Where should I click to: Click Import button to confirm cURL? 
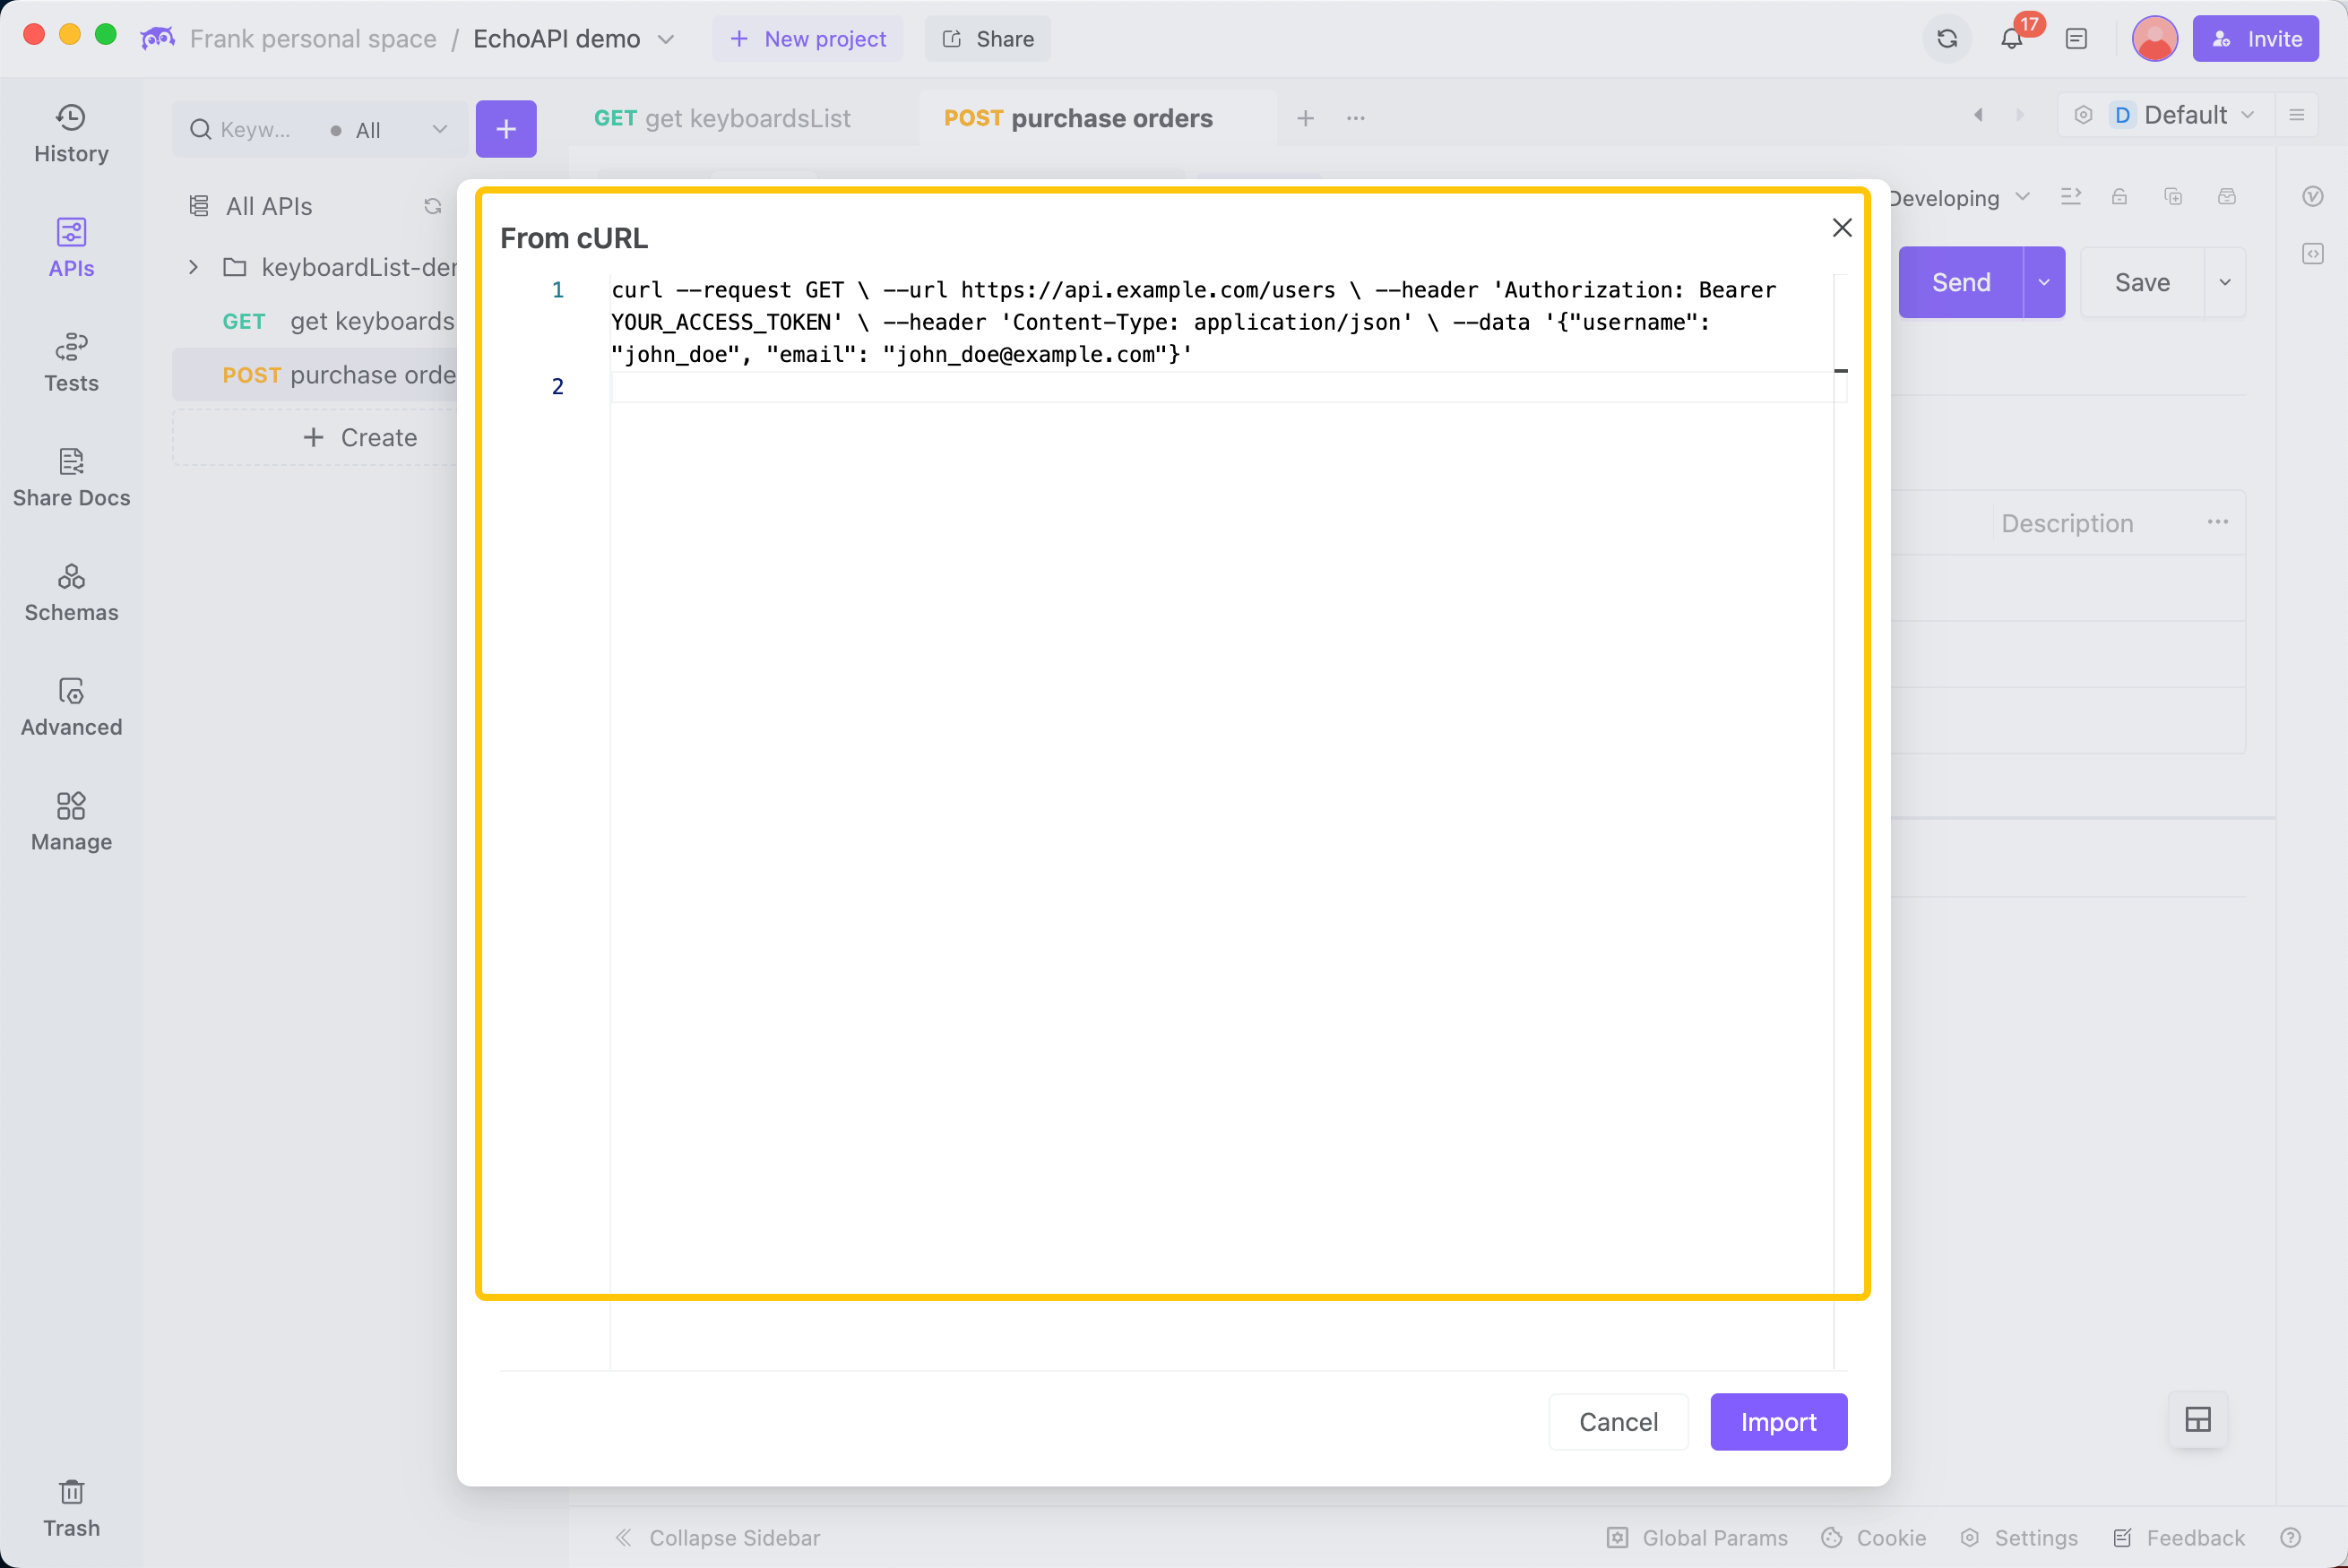(x=1778, y=1421)
